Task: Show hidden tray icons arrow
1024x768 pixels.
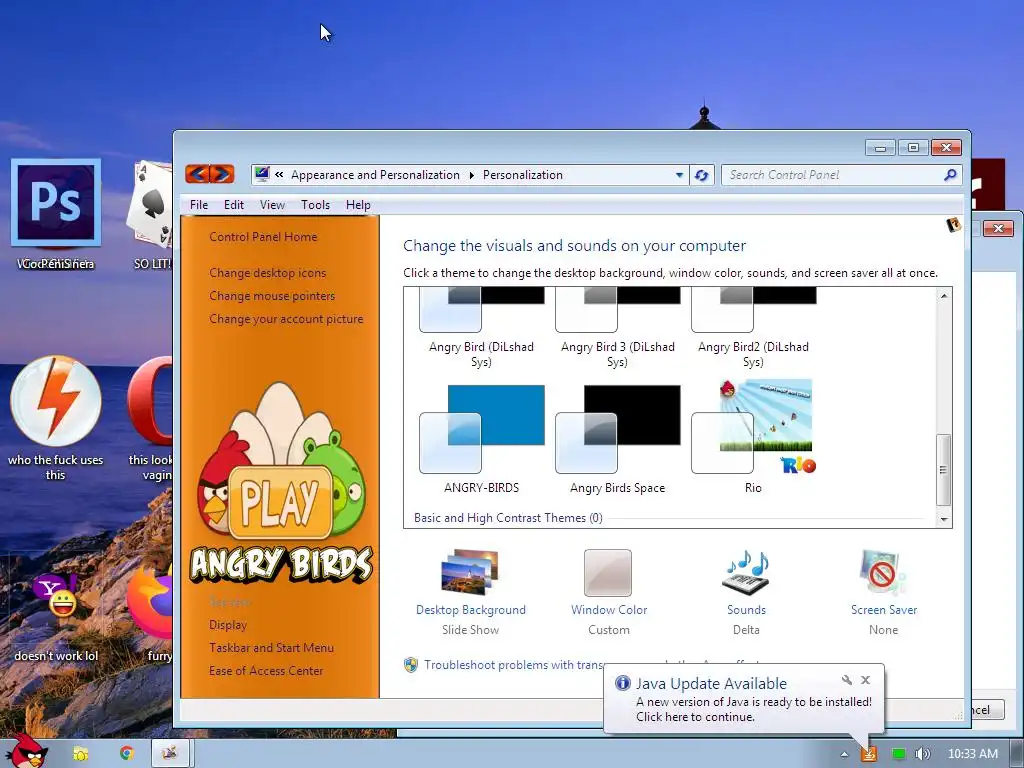Action: (x=844, y=754)
